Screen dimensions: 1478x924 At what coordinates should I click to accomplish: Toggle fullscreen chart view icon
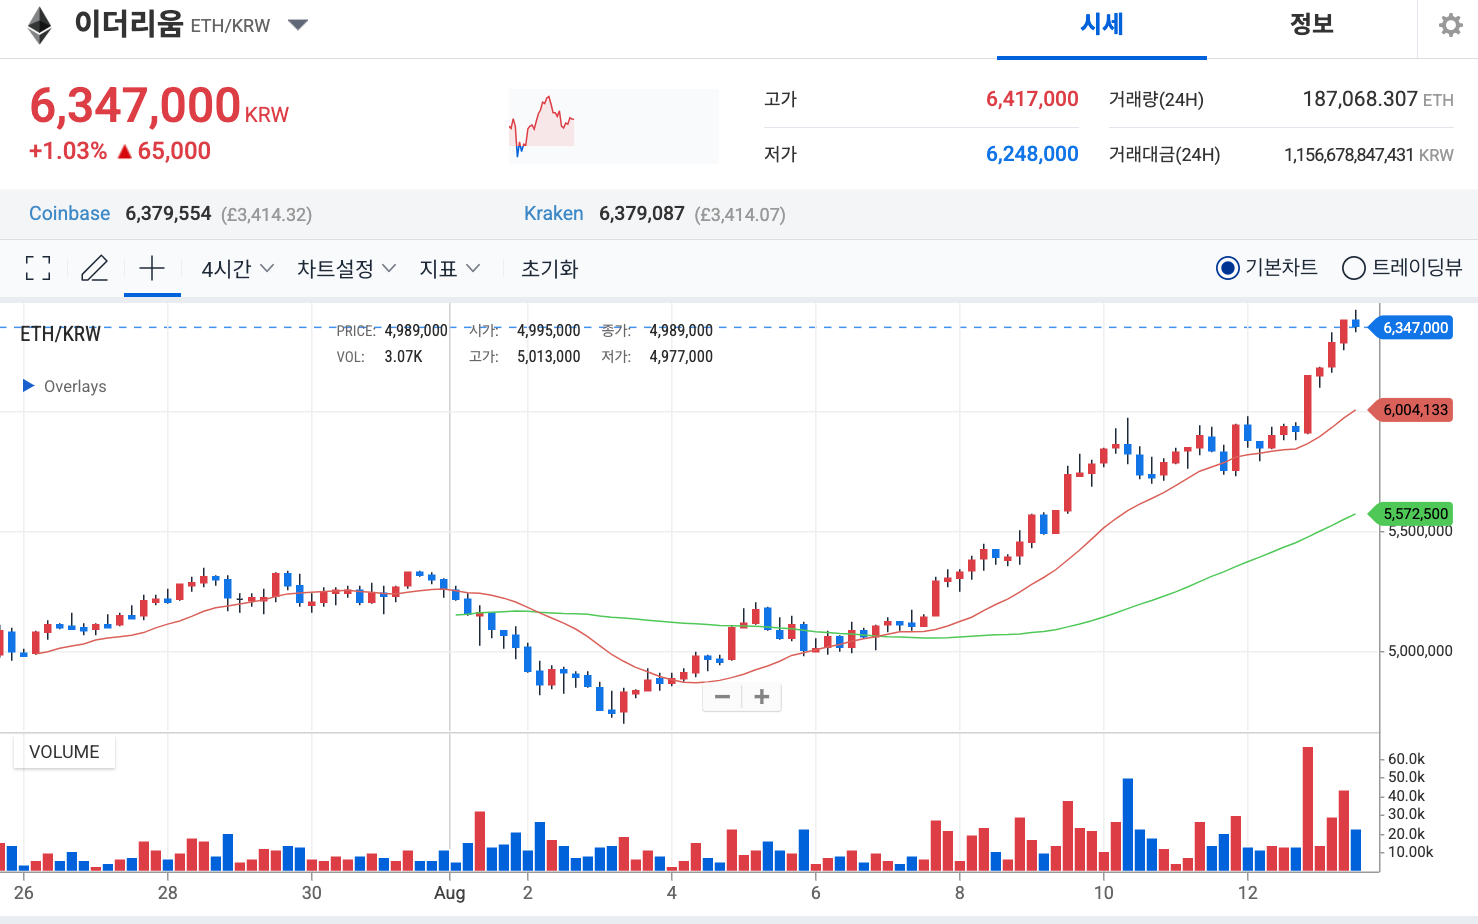[x=37, y=268]
